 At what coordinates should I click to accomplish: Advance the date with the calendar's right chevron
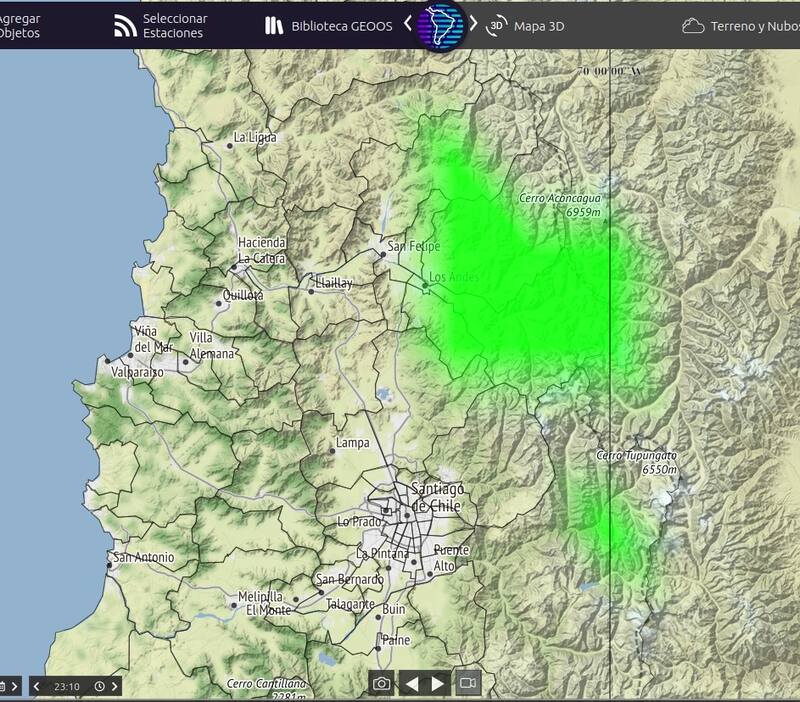pyautogui.click(x=15, y=687)
